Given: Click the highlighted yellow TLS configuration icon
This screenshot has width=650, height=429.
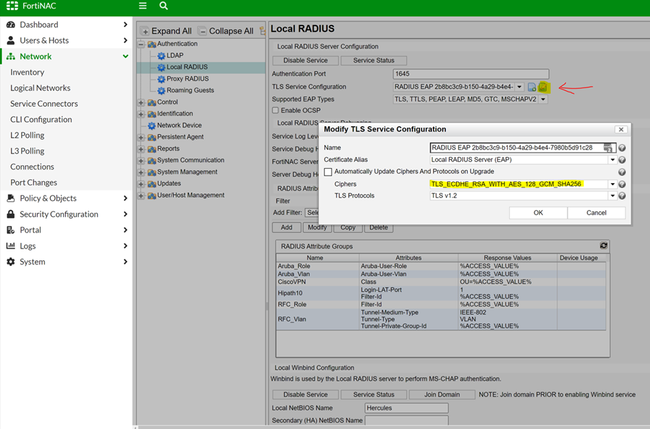Looking at the screenshot, I should 544,87.
